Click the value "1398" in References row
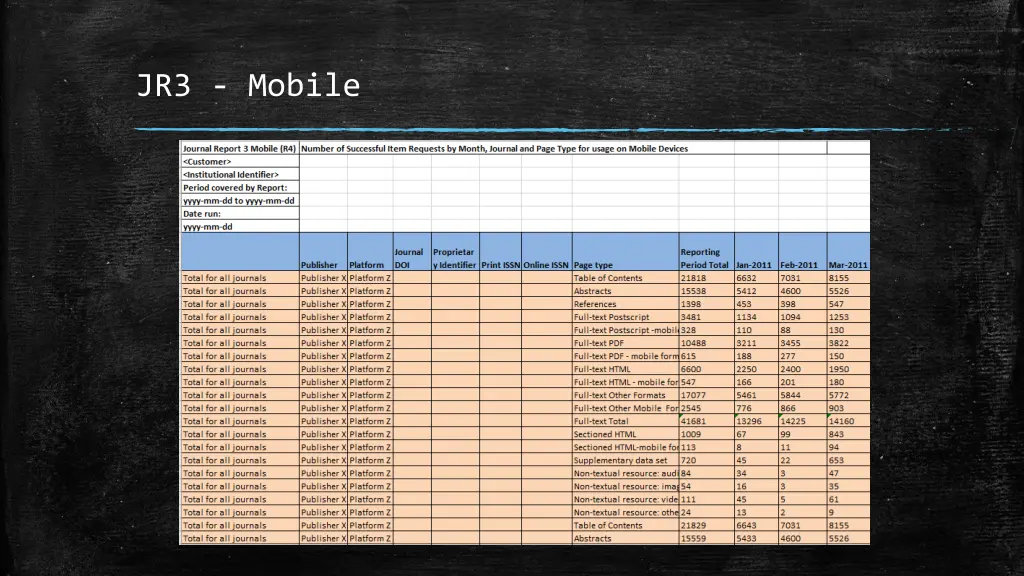The width and height of the screenshot is (1024, 576). coord(706,304)
